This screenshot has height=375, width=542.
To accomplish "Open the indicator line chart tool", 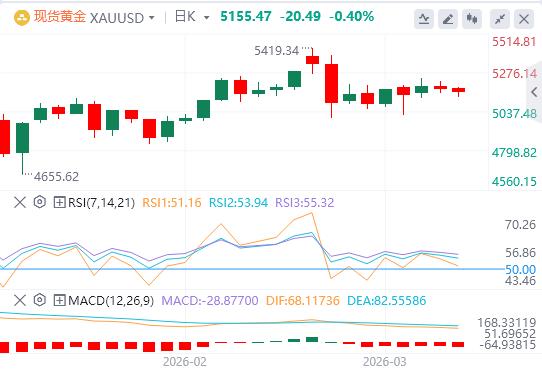I will 423,18.
